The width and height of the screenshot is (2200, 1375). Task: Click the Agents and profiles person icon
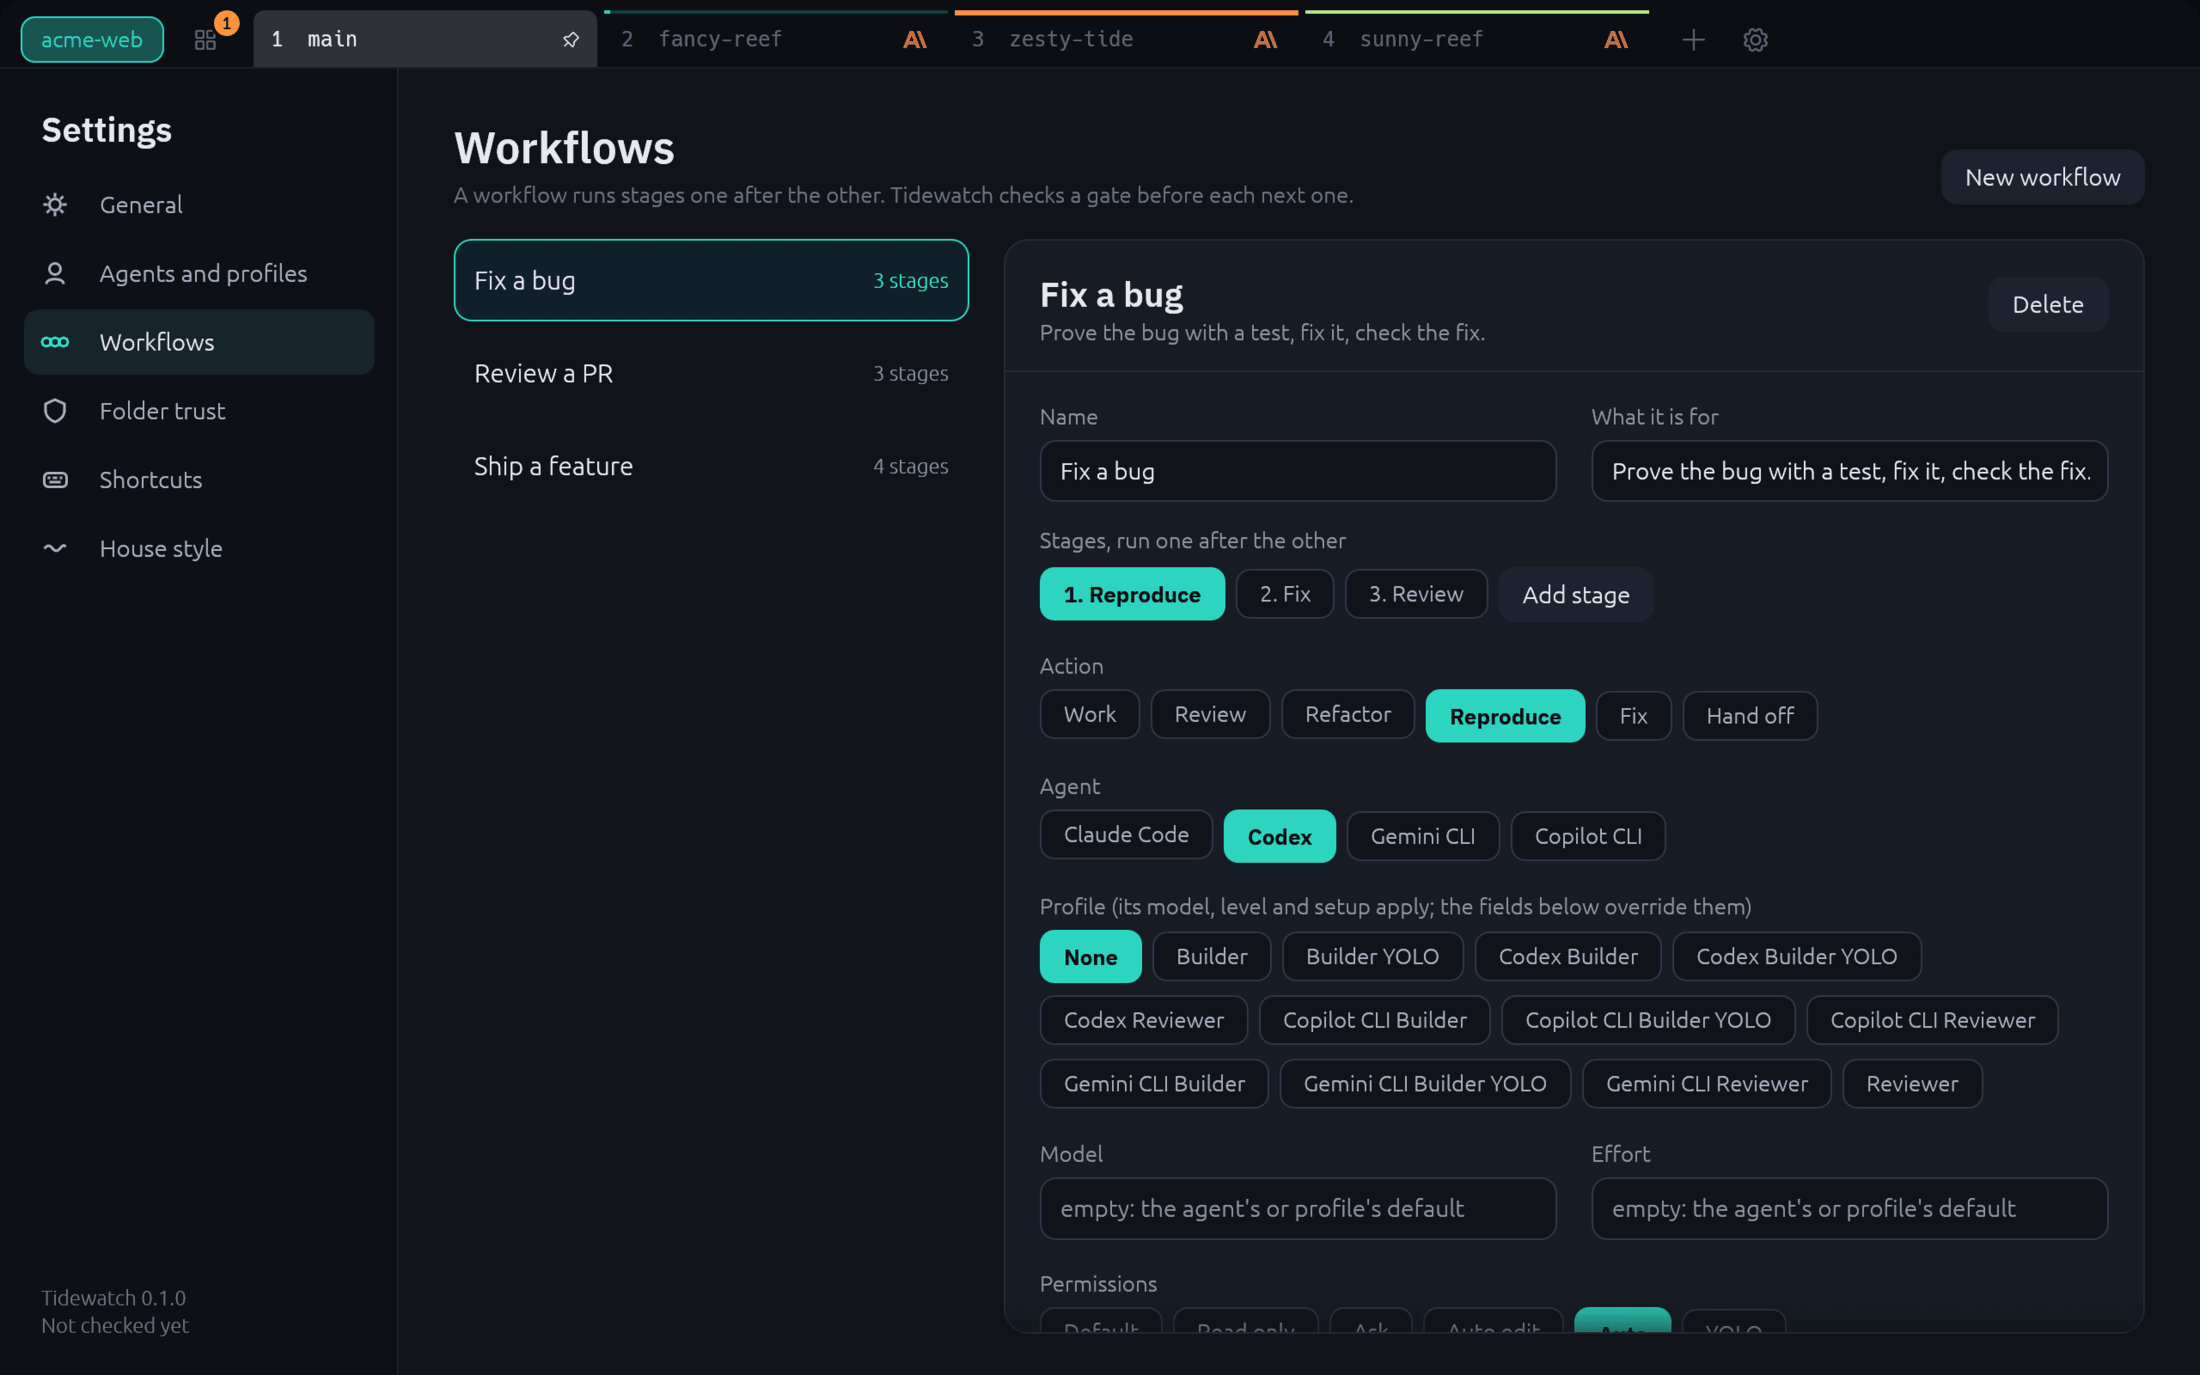pyautogui.click(x=55, y=273)
